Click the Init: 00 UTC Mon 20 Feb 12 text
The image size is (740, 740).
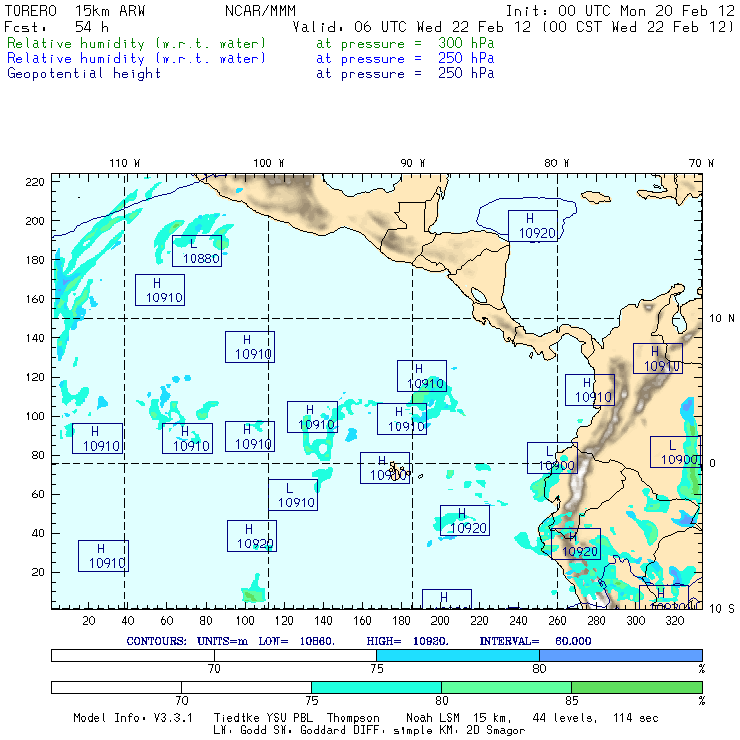point(619,11)
